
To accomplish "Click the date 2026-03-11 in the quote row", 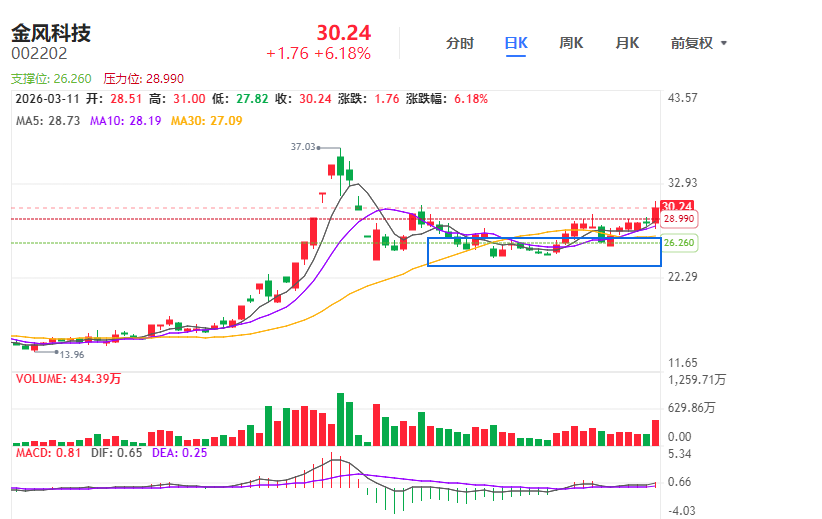I will [x=47, y=99].
